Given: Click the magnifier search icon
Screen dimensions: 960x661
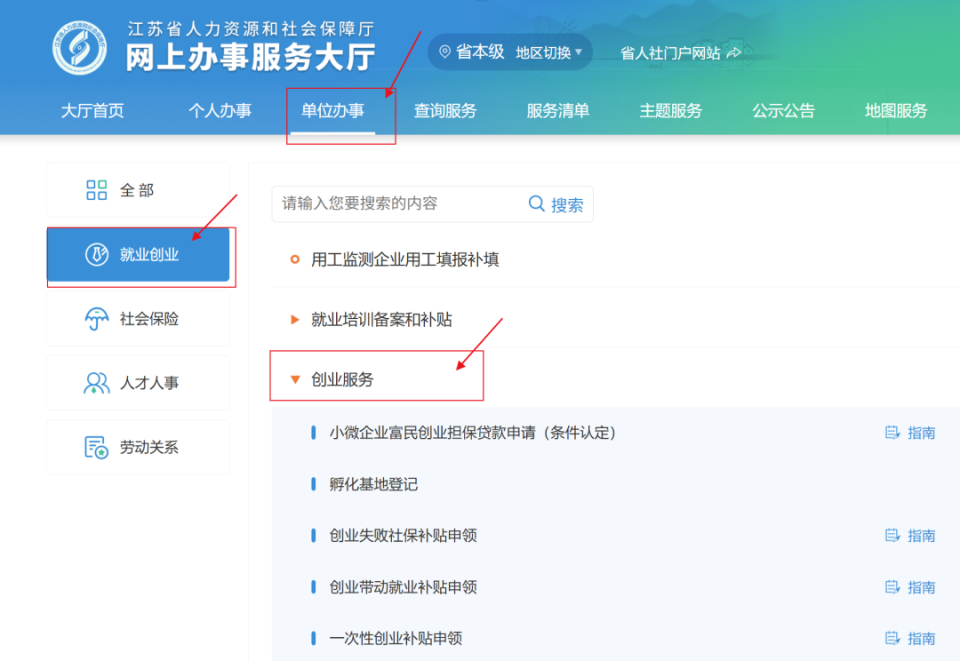Looking at the screenshot, I should point(537,204).
